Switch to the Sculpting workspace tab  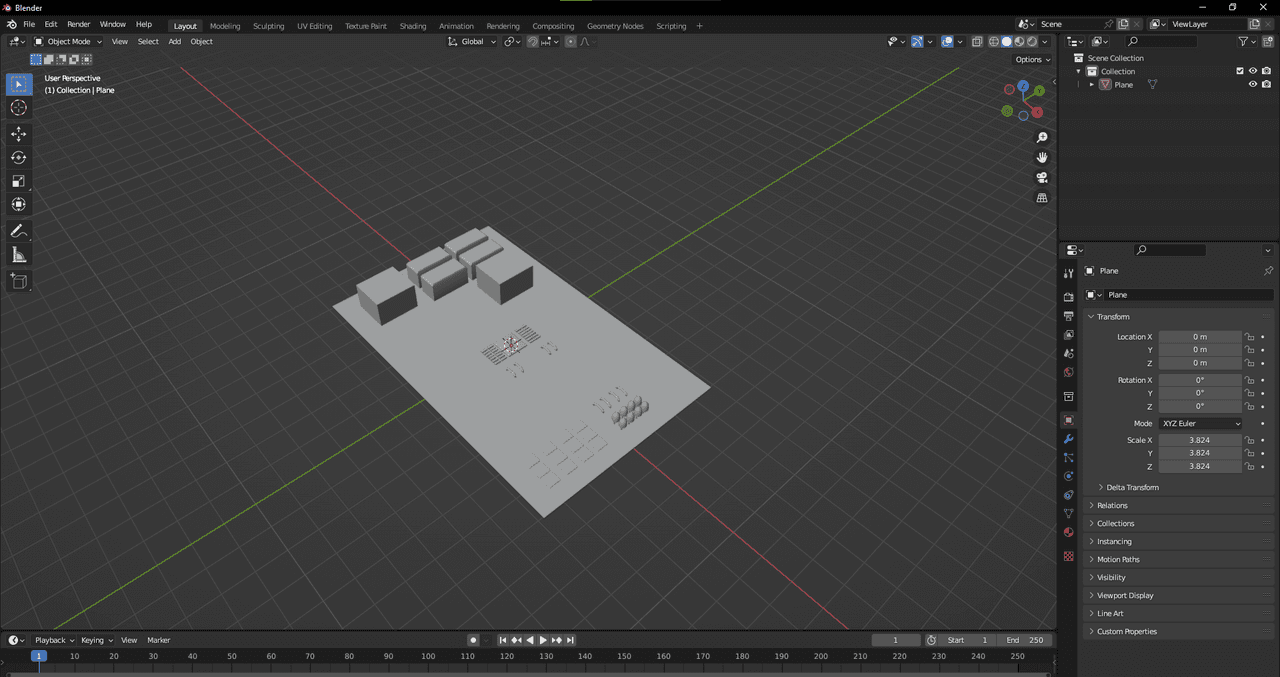pyautogui.click(x=268, y=26)
